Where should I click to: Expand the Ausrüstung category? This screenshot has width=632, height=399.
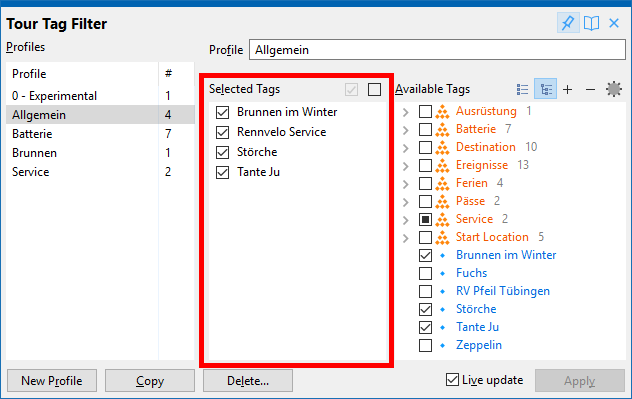[x=406, y=112]
